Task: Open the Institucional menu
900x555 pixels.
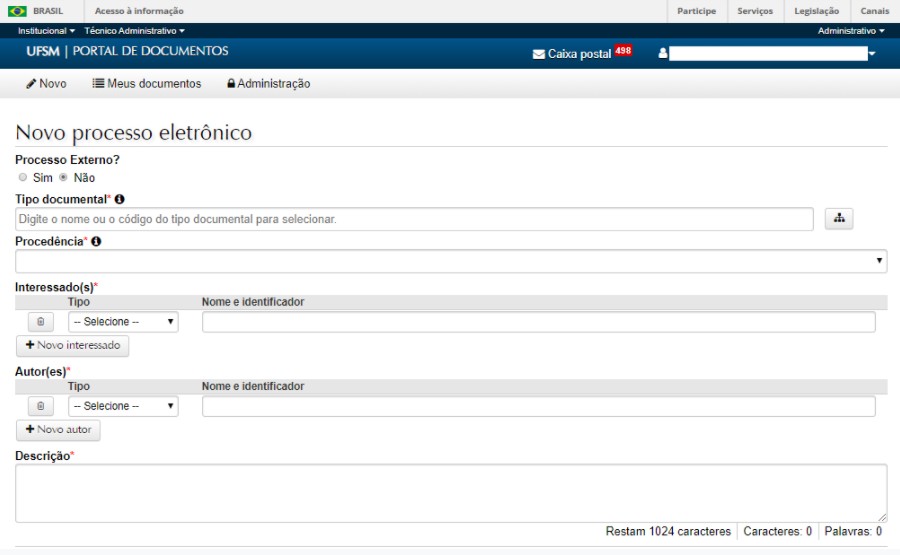Action: tap(46, 31)
